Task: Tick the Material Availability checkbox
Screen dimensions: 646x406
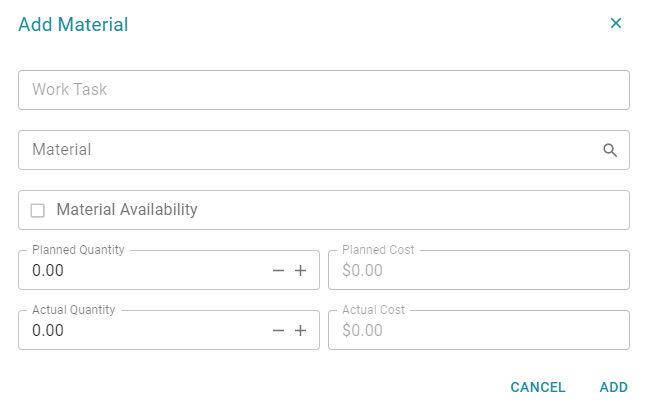Action: pyautogui.click(x=37, y=210)
